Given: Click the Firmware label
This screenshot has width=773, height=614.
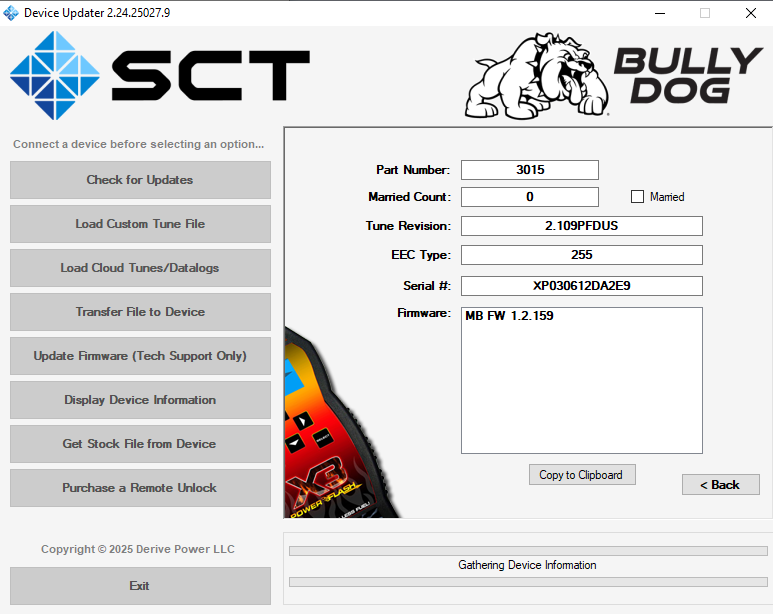Looking at the screenshot, I should pos(424,313).
